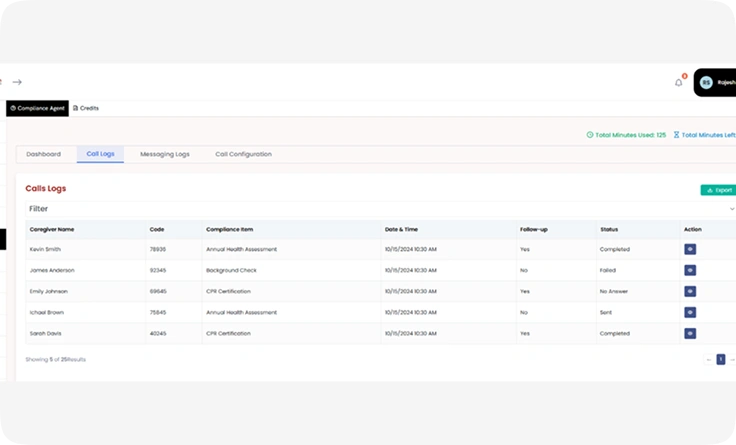View details for Emily Johnson's call

click(x=690, y=292)
